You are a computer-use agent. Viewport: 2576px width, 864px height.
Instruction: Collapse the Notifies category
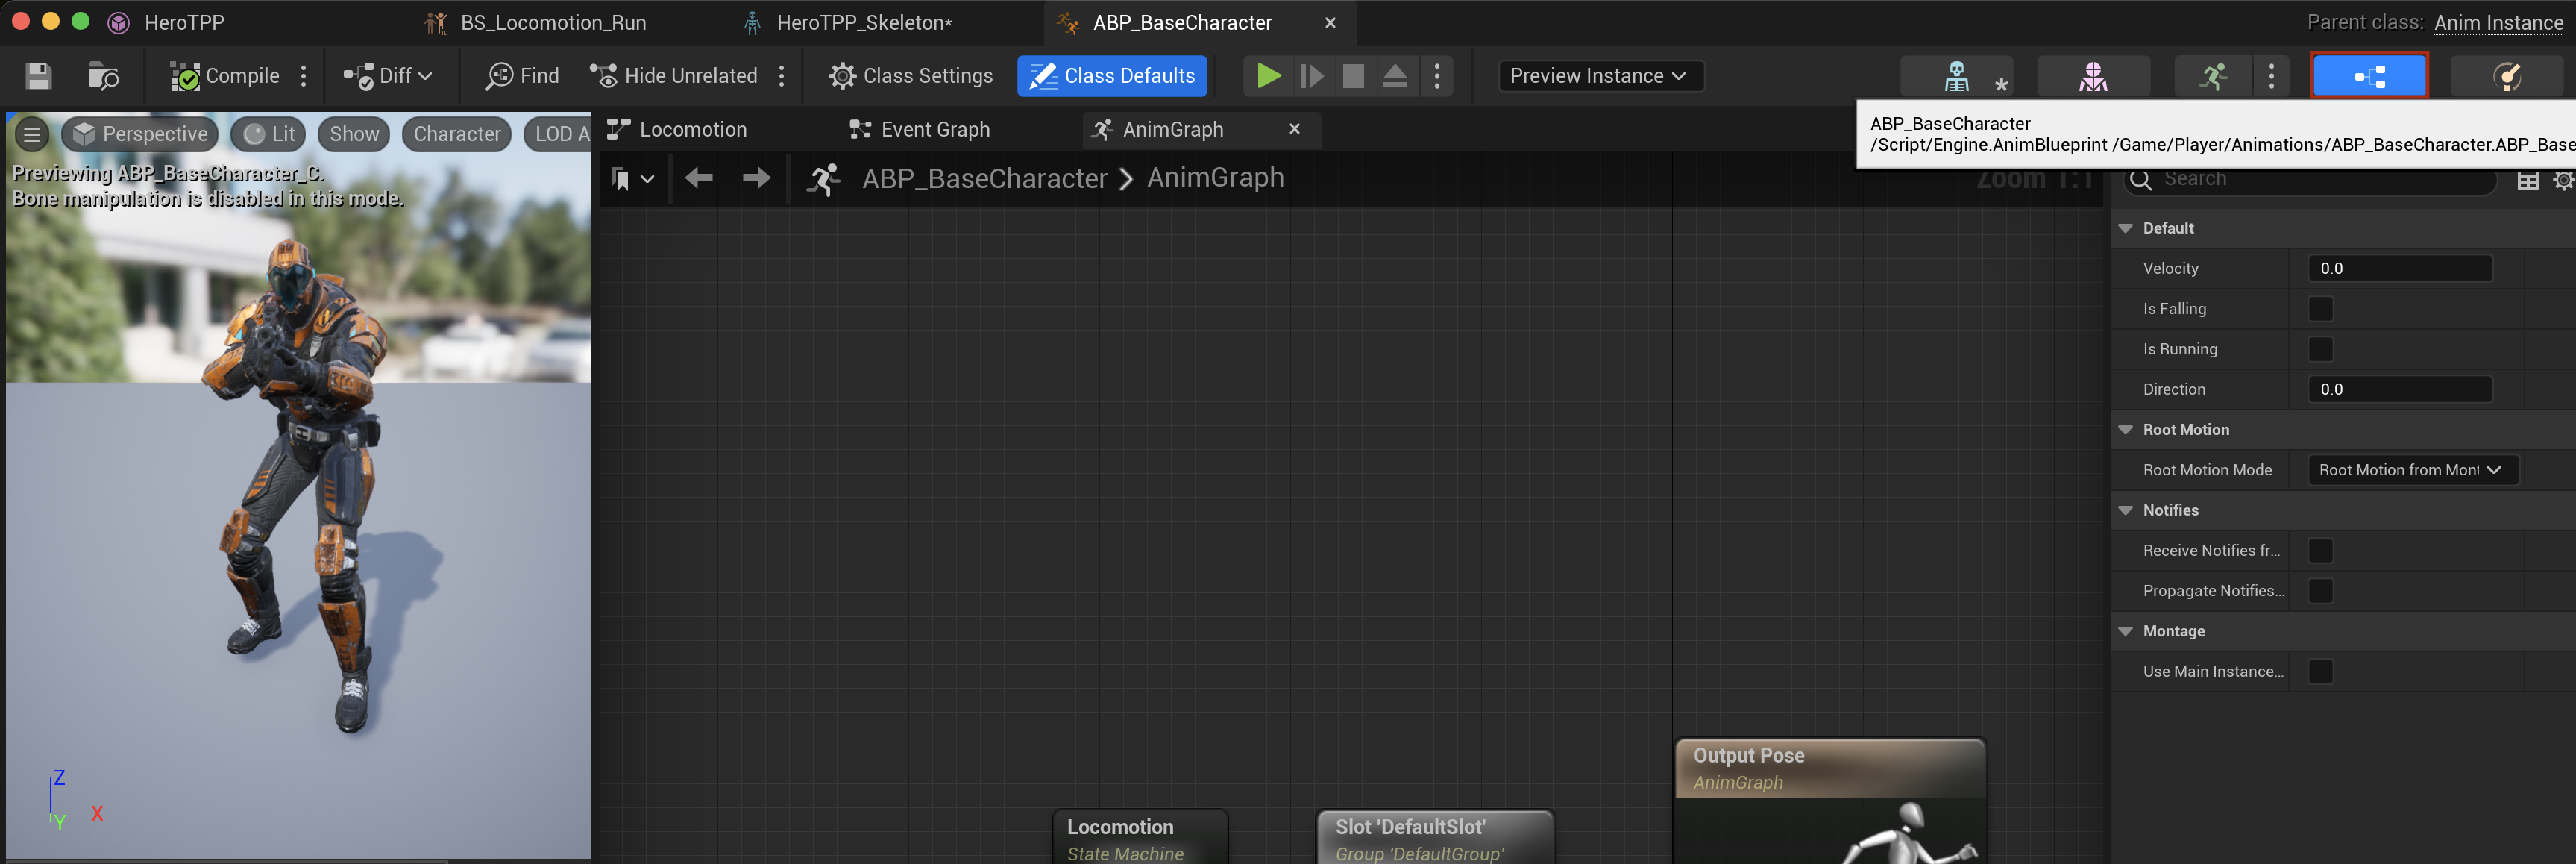pos(2126,510)
